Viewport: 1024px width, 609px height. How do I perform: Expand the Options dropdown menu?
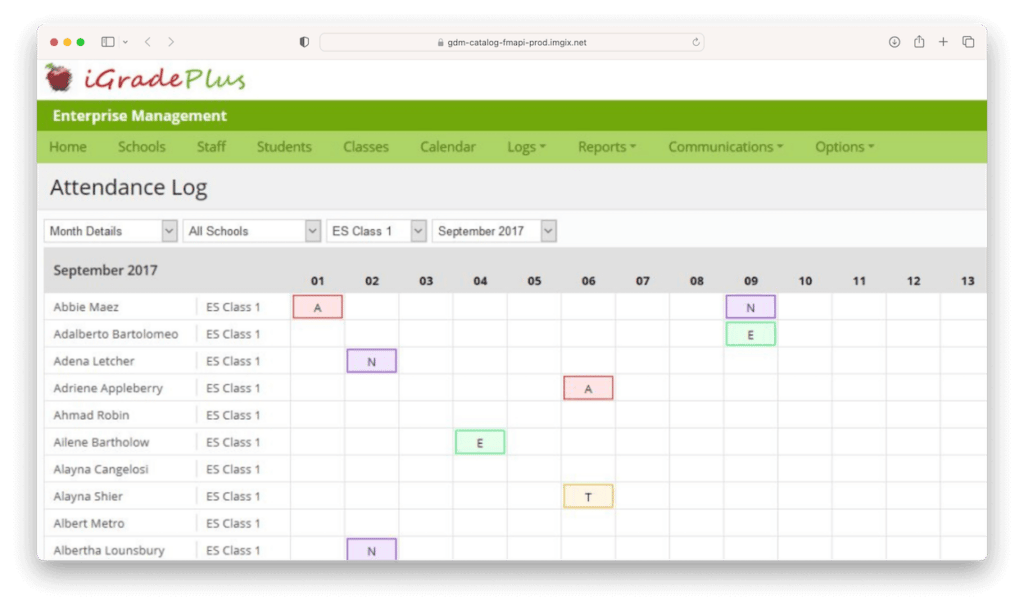pyautogui.click(x=844, y=147)
